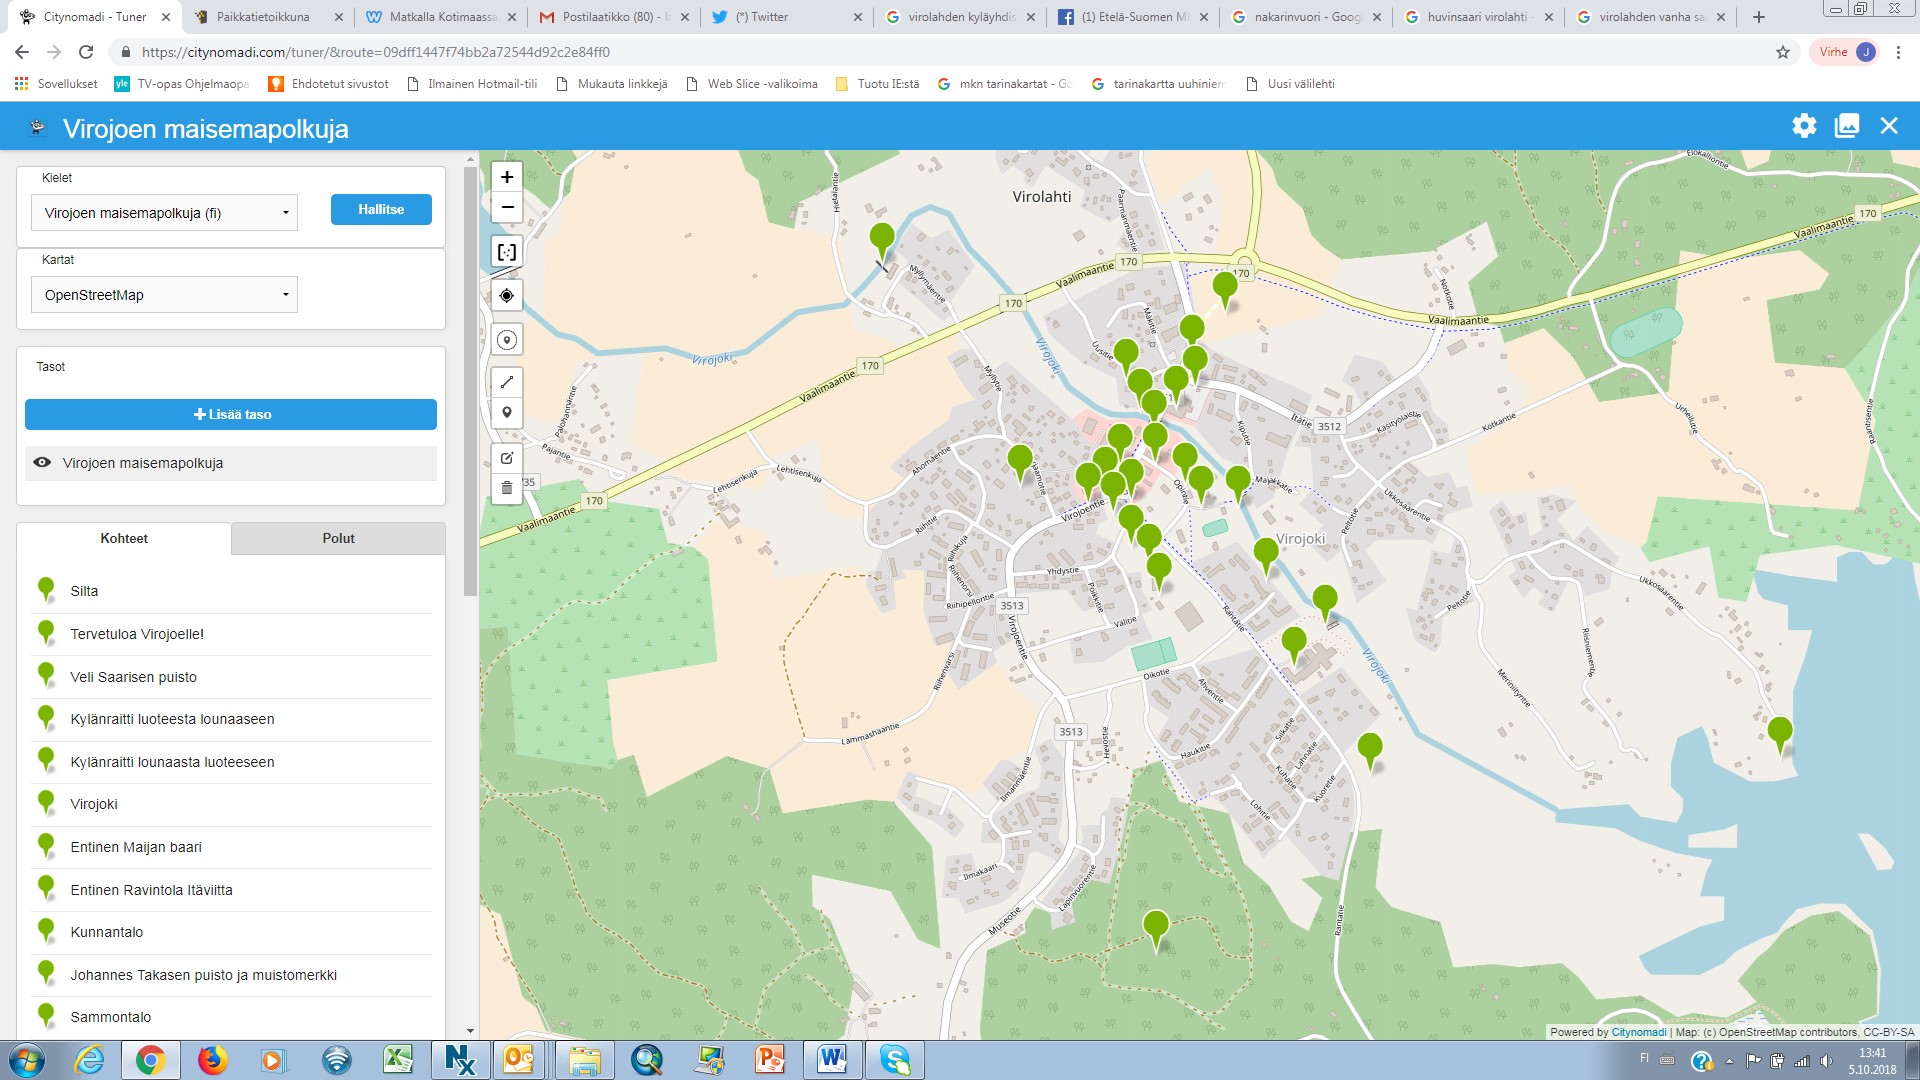The image size is (1920, 1080).
Task: Select Kylänraitti luoteesta lounaaseen item
Action: 231,719
